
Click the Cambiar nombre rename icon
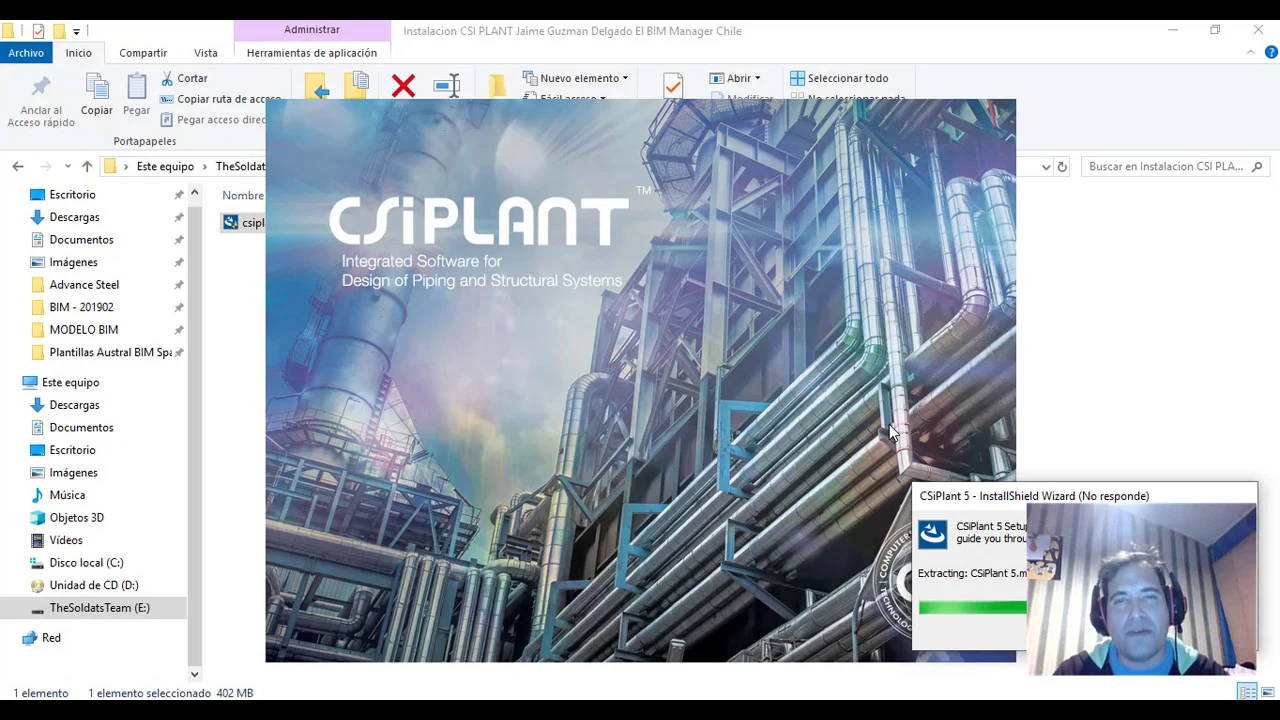(447, 86)
